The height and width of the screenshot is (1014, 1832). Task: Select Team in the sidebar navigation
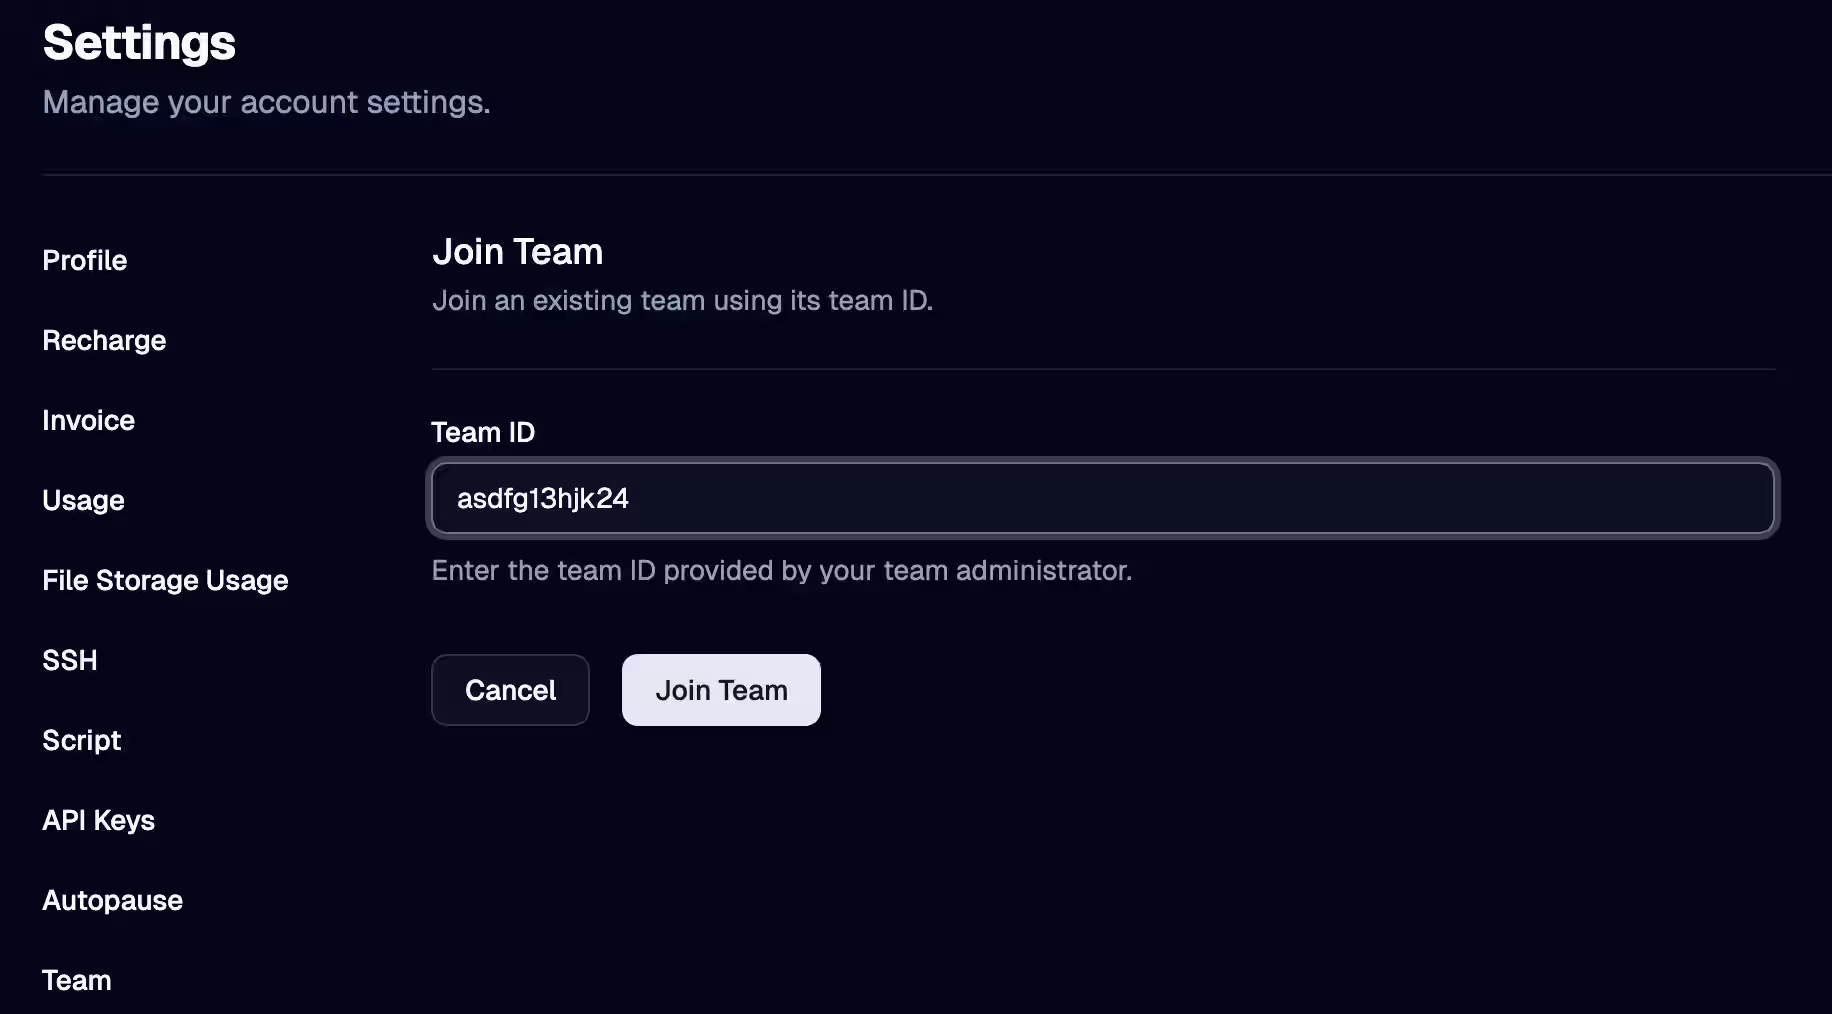click(76, 980)
